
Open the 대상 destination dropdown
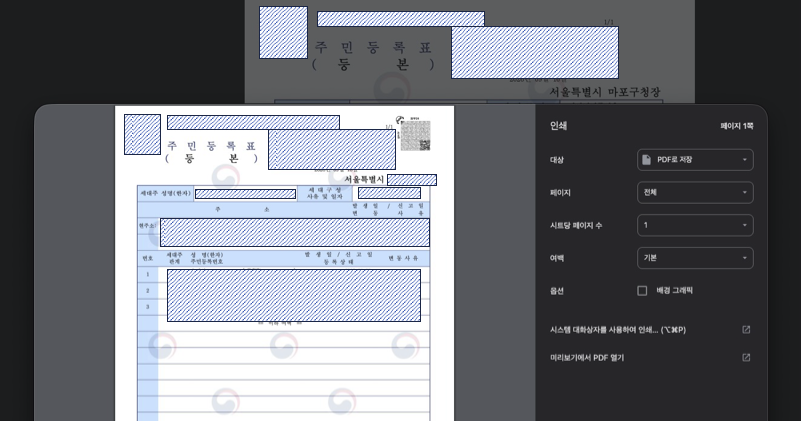pyautogui.click(x=695, y=160)
